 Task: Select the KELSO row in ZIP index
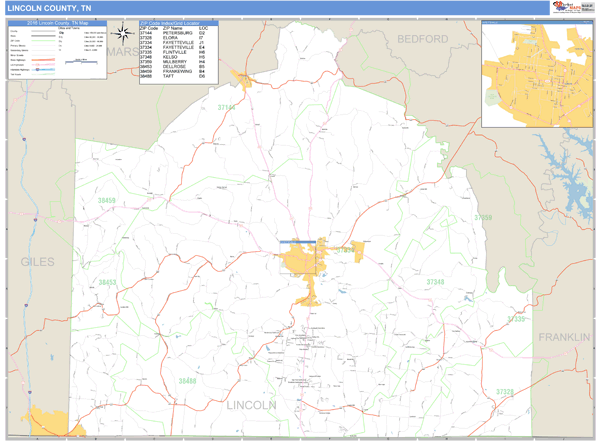(179, 57)
